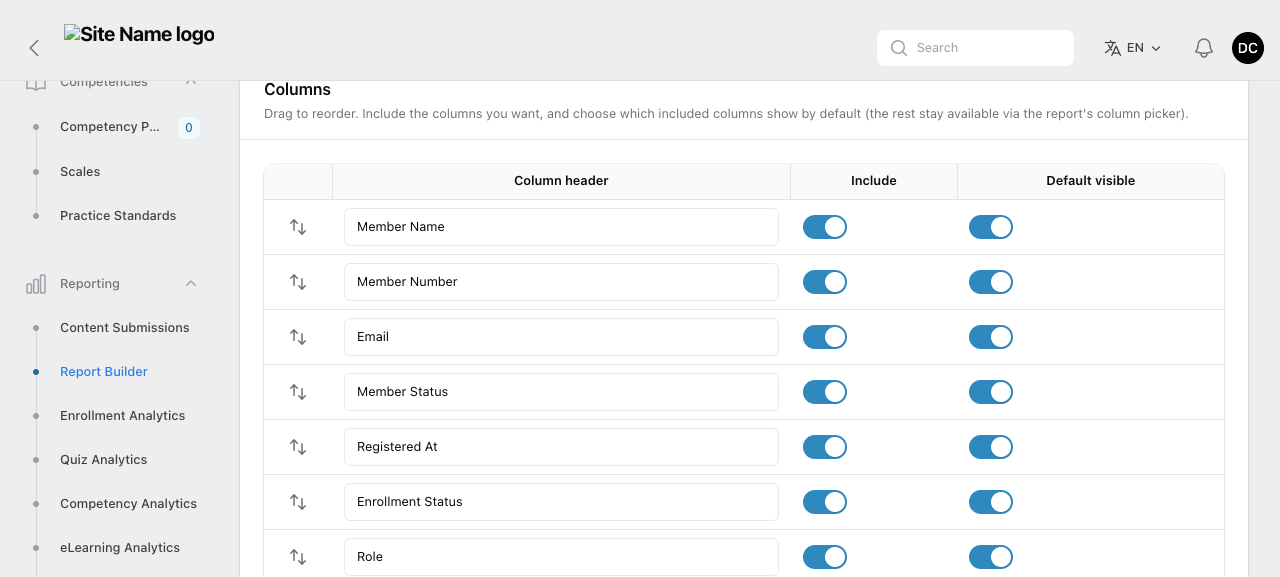Switch off Include for Registered At
This screenshot has height=577, width=1280.
click(x=825, y=447)
